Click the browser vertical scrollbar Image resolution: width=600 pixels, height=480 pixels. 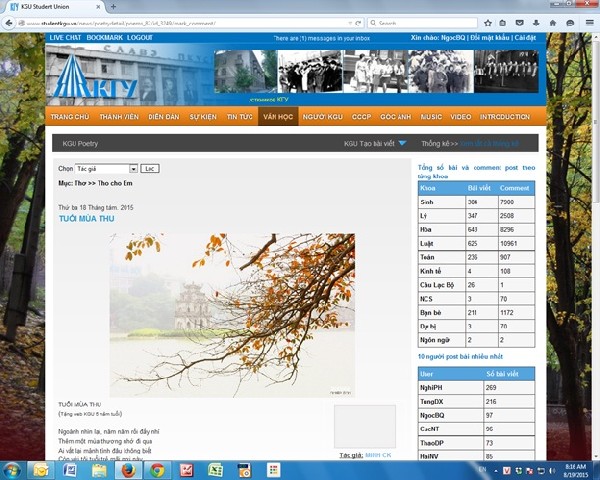coord(596,122)
